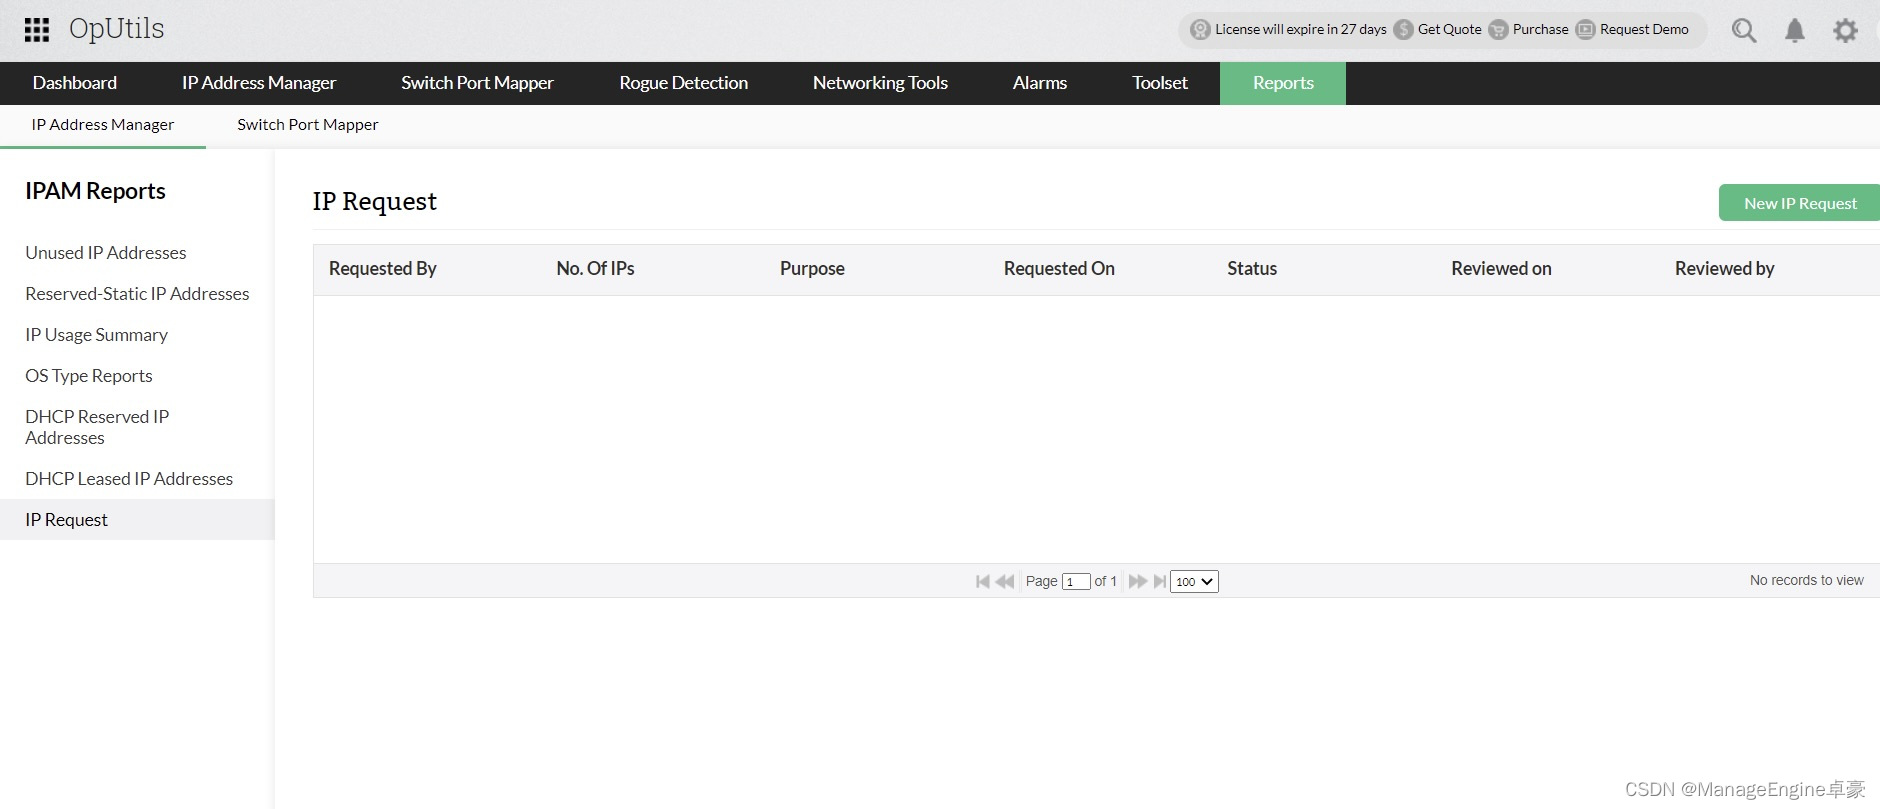Click the page number input field
This screenshot has width=1880, height=809.
(x=1076, y=581)
